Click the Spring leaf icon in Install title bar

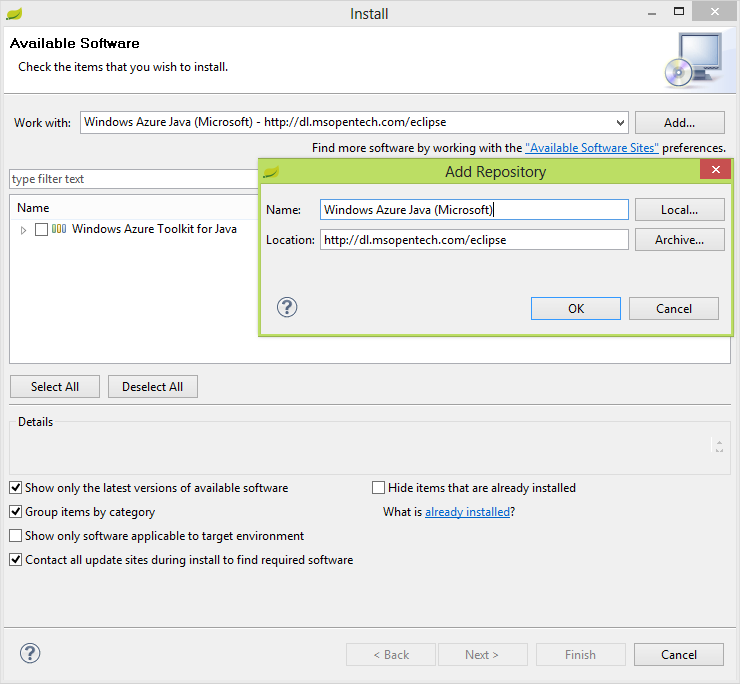point(14,14)
